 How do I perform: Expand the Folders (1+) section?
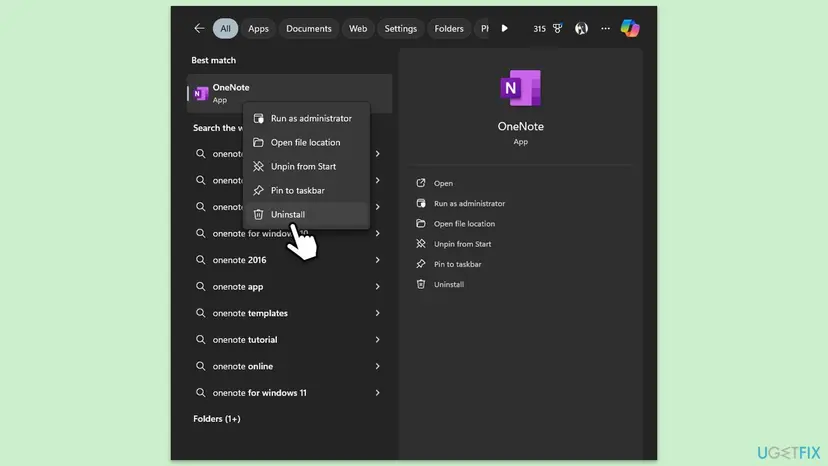(x=217, y=419)
